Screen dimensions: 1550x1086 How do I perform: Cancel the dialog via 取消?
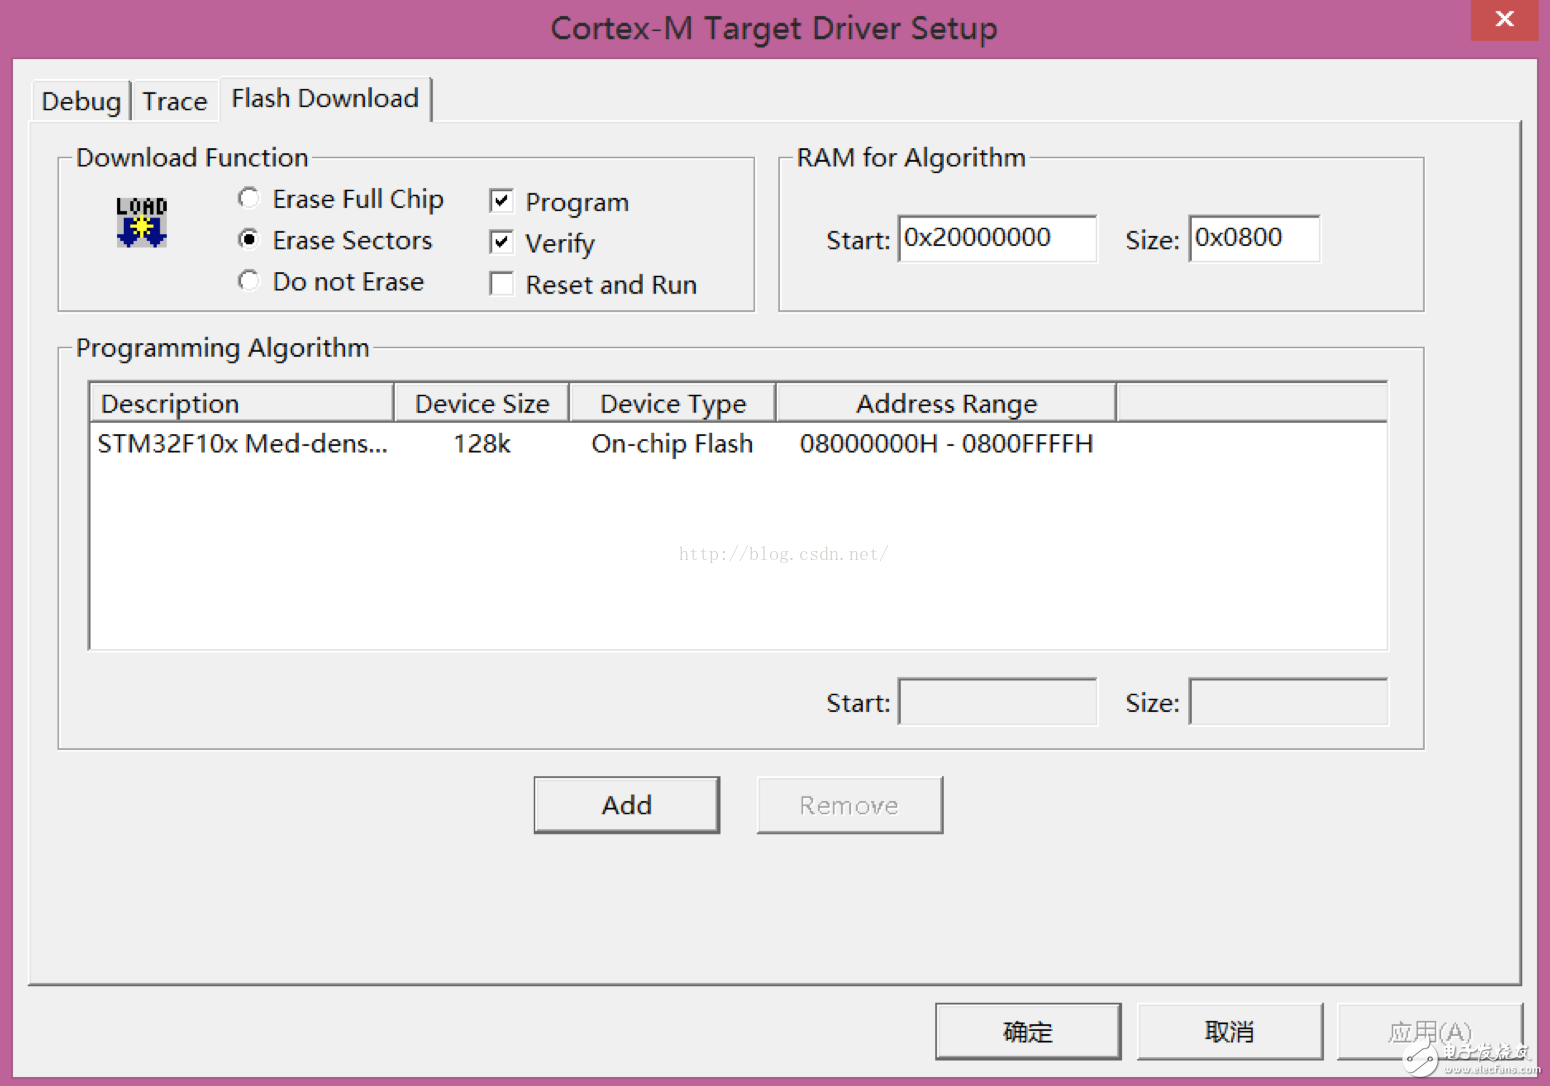(x=1230, y=1031)
